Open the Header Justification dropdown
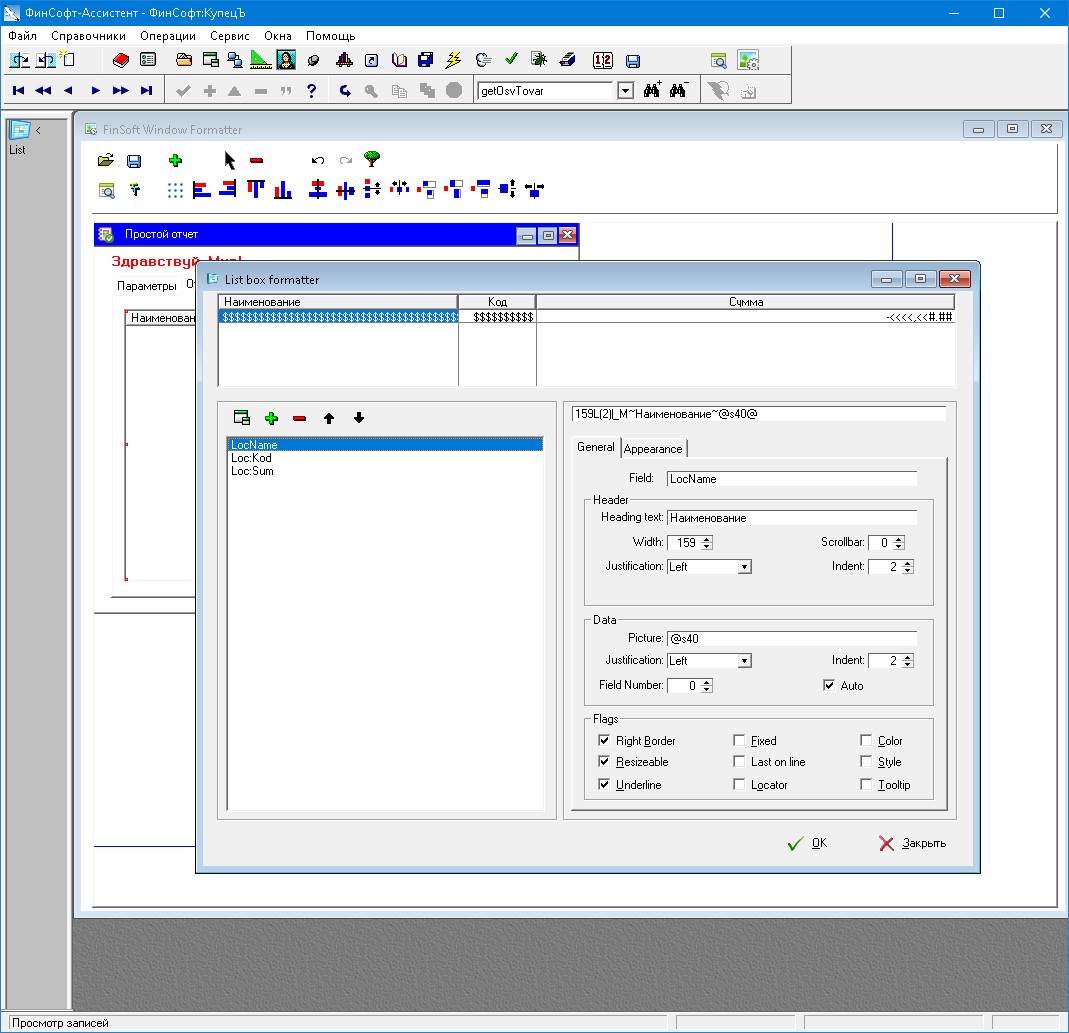The height and width of the screenshot is (1033, 1069). pyautogui.click(x=744, y=567)
